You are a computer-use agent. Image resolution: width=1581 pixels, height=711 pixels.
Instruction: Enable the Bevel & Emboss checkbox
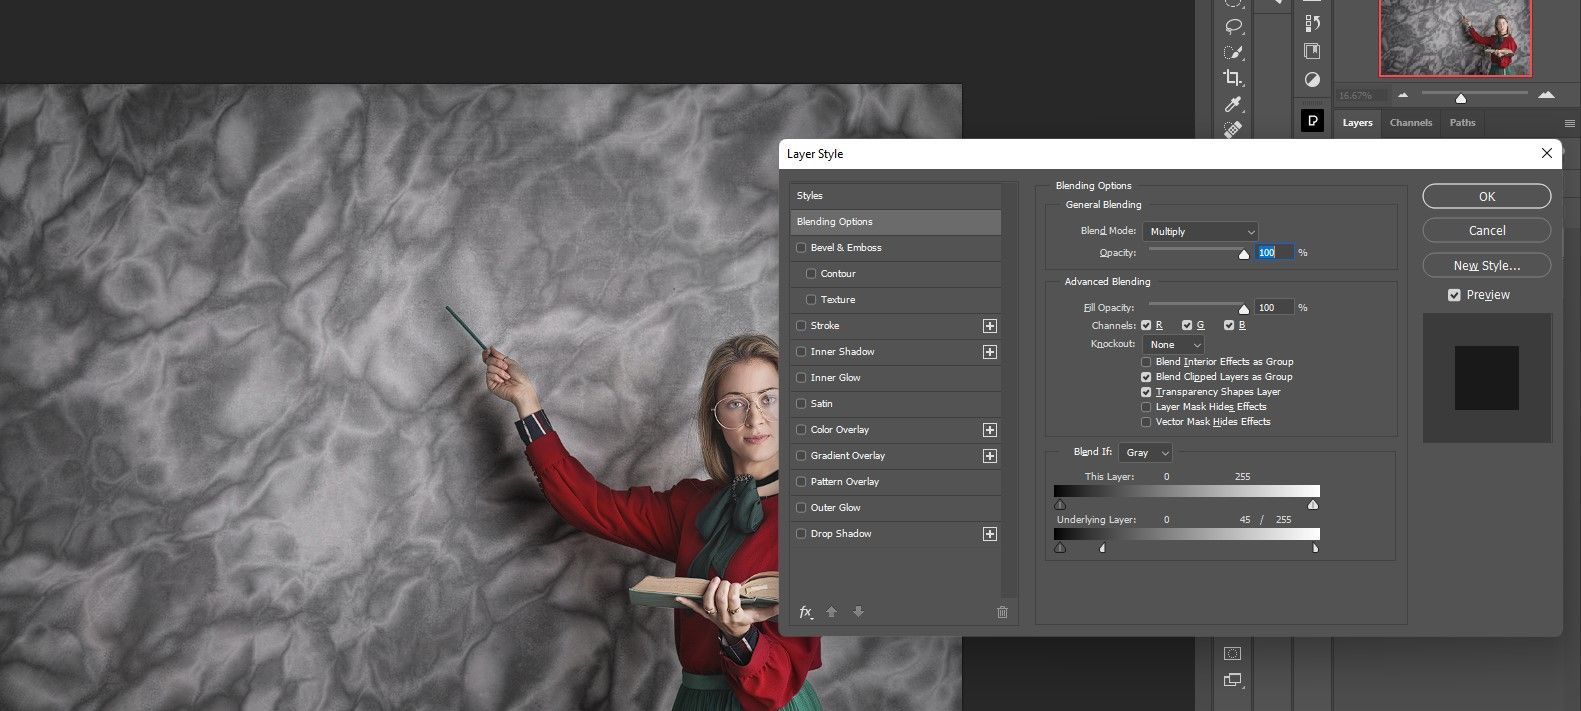pos(801,248)
